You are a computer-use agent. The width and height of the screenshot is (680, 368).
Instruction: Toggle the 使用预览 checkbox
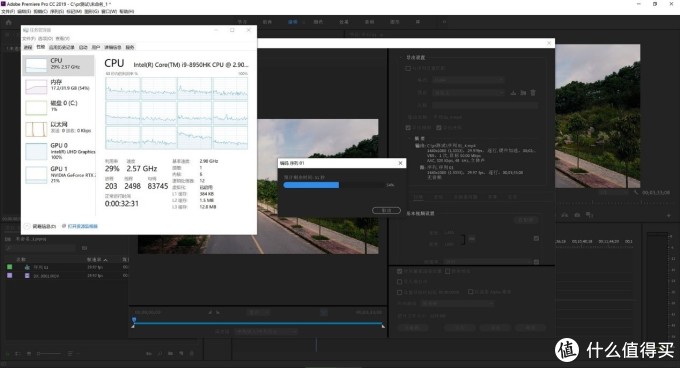point(448,271)
